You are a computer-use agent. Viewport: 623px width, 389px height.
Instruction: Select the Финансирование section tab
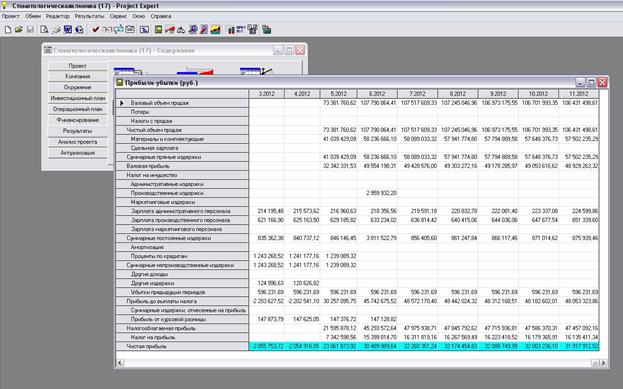tap(78, 120)
